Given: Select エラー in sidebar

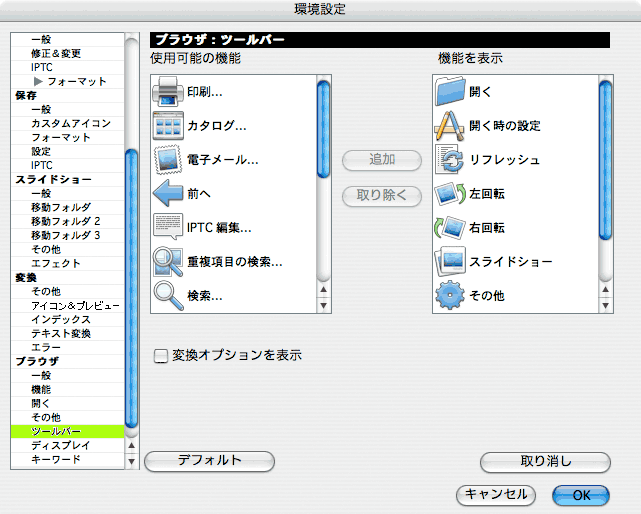Looking at the screenshot, I should [67, 347].
